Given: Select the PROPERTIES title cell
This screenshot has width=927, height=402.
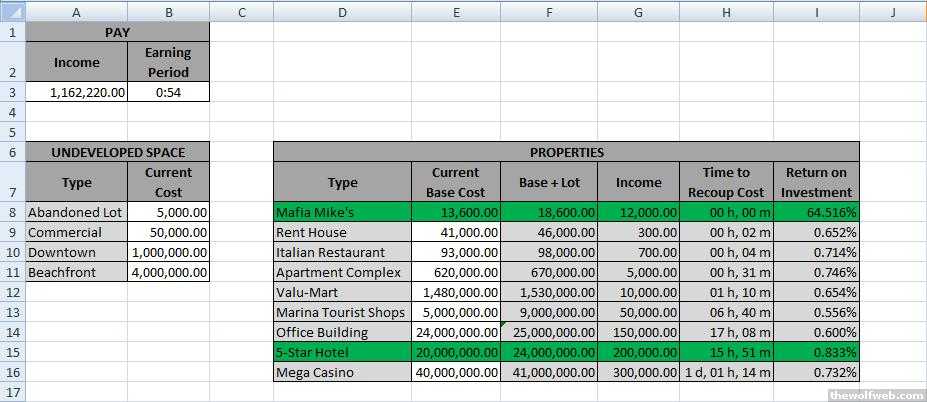Looking at the screenshot, I should tap(566, 152).
